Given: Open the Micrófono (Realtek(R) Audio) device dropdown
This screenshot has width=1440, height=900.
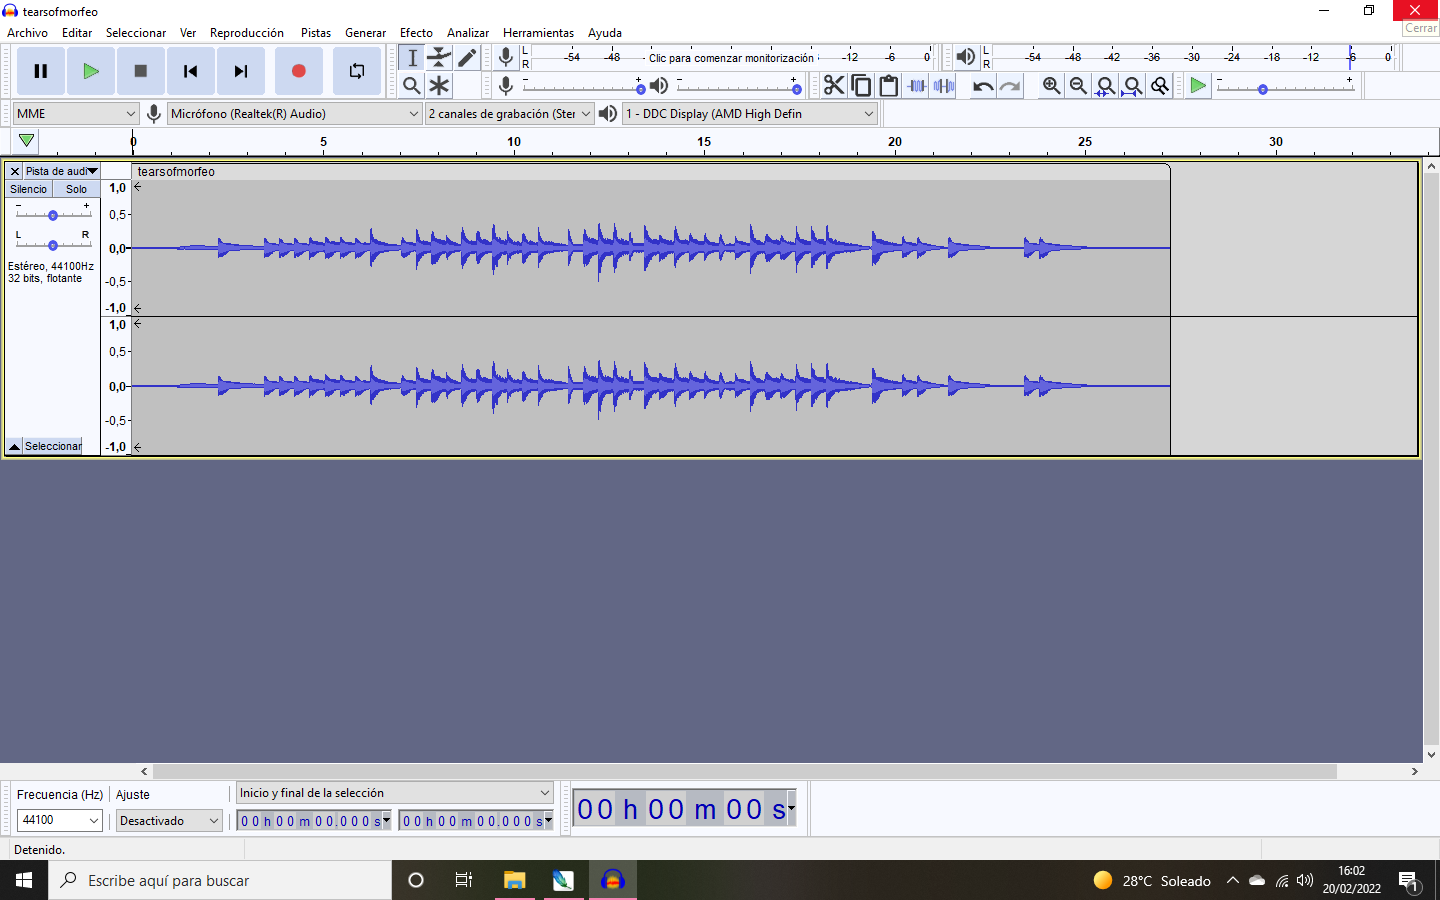Looking at the screenshot, I should [x=294, y=114].
